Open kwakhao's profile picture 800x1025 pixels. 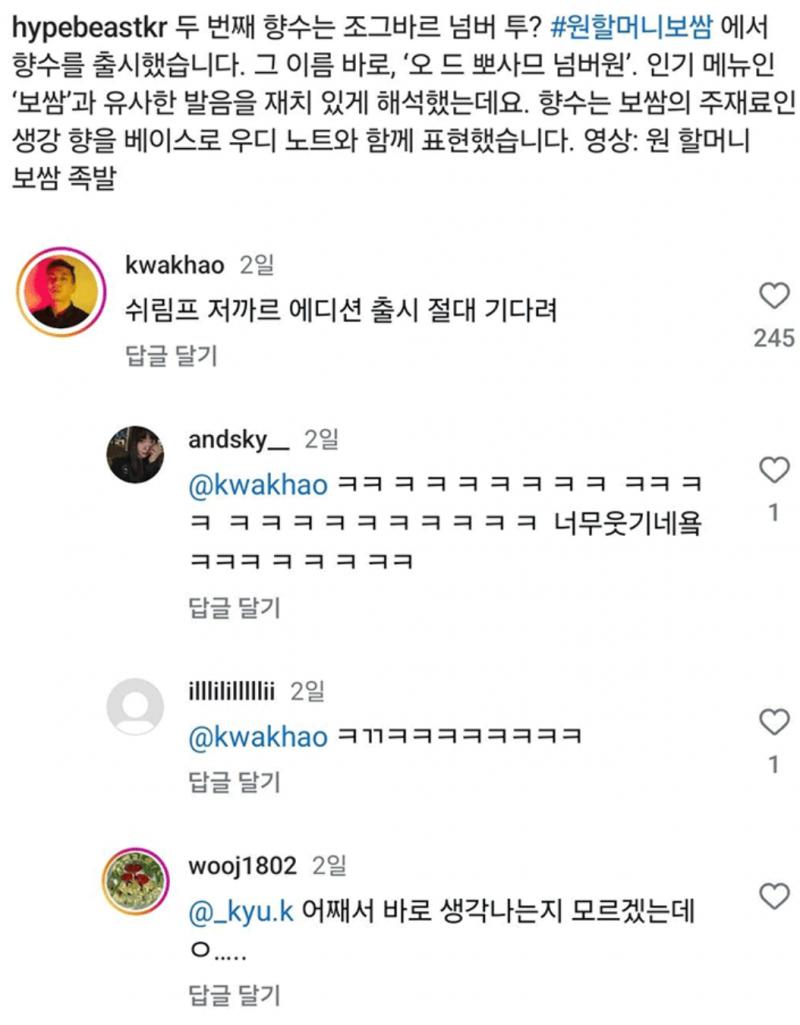click(x=62, y=290)
